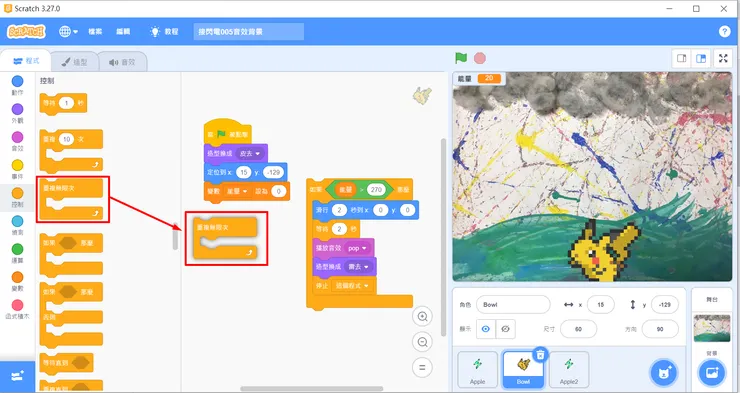The width and height of the screenshot is (740, 393).
Task: Select the yellow Events category circle
Action: point(17,165)
